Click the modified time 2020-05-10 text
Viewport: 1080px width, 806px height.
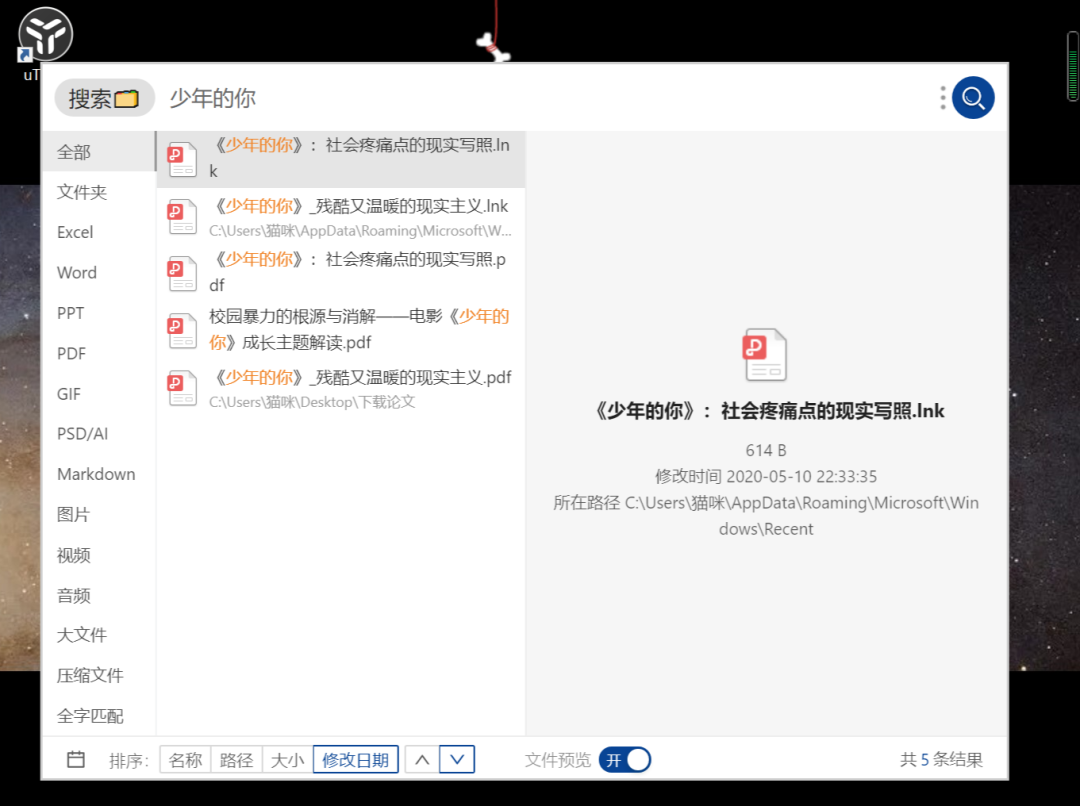[766, 477]
